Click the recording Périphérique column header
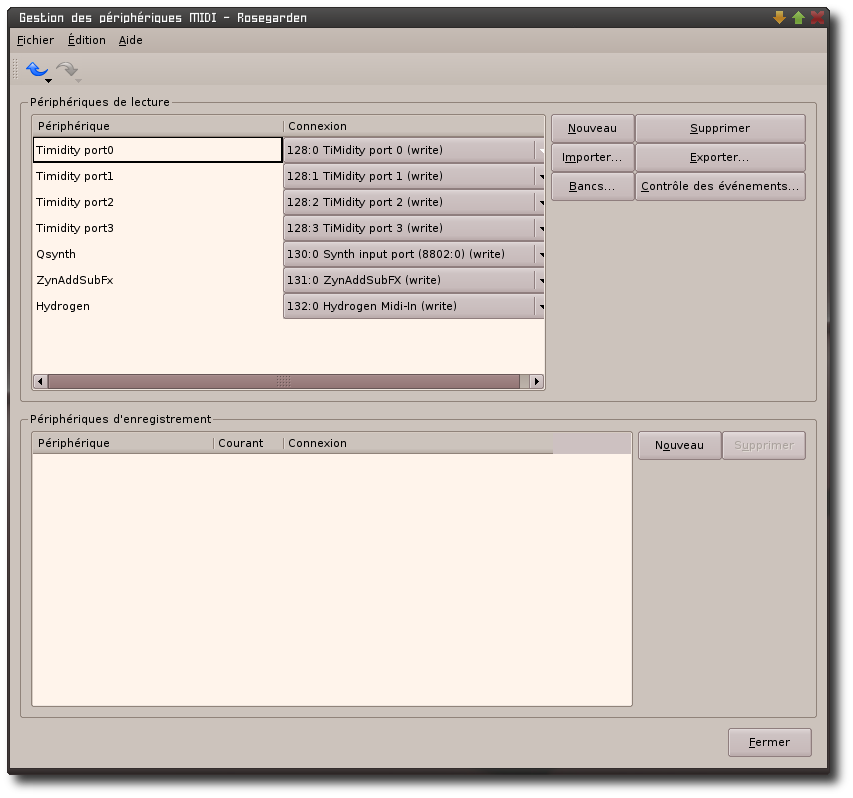Viewport: 853px width, 798px height. (123, 443)
